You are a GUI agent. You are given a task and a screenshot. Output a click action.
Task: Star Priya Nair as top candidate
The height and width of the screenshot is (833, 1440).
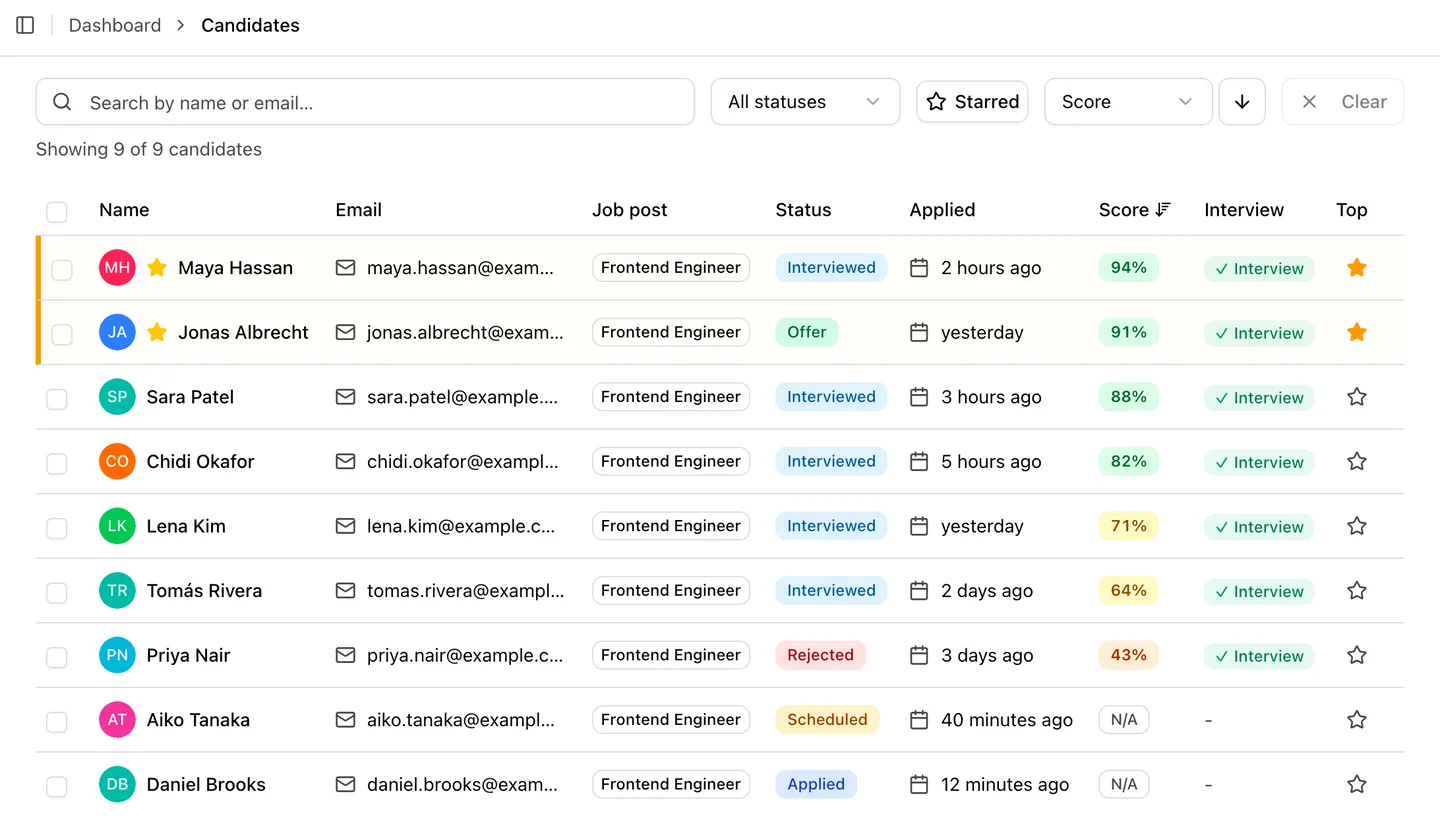[1356, 655]
